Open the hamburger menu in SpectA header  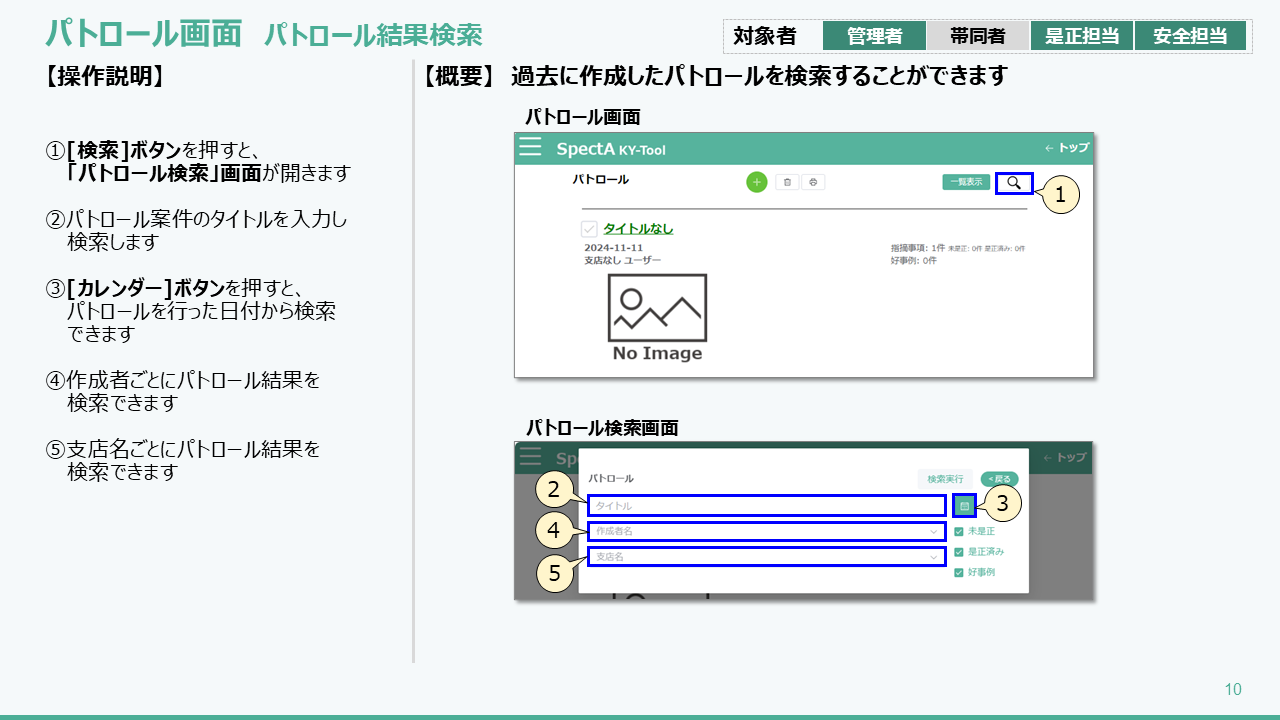point(530,148)
